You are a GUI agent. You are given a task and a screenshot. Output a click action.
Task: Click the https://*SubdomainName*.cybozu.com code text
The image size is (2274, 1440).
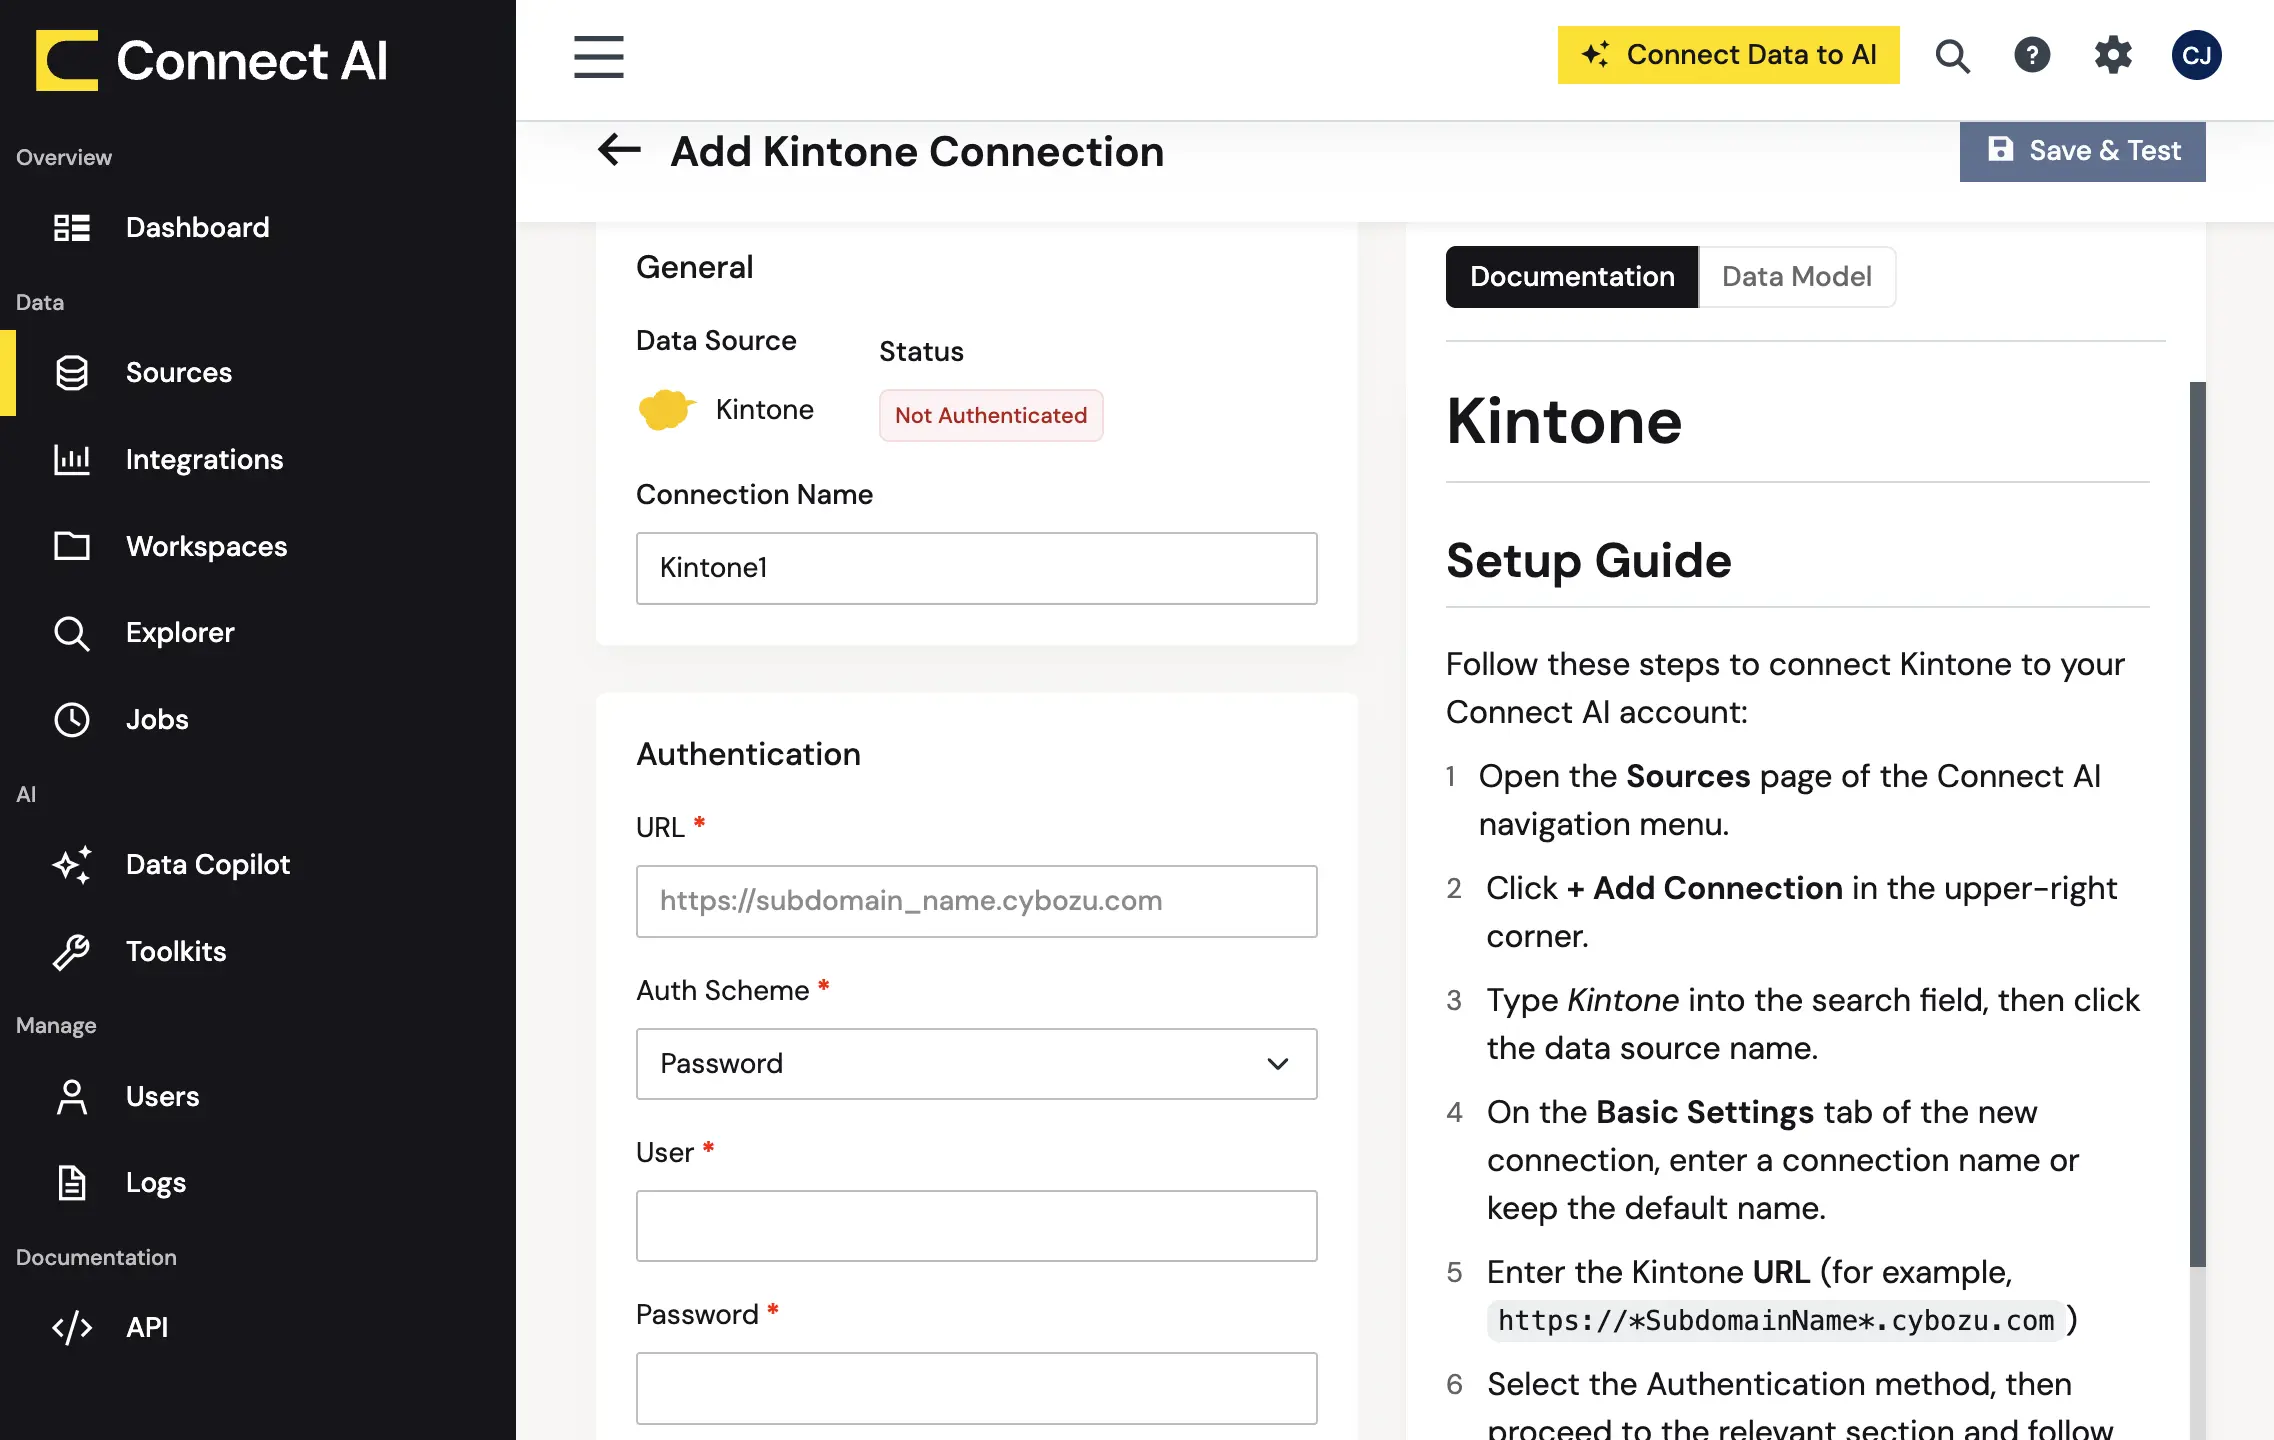click(1776, 1321)
